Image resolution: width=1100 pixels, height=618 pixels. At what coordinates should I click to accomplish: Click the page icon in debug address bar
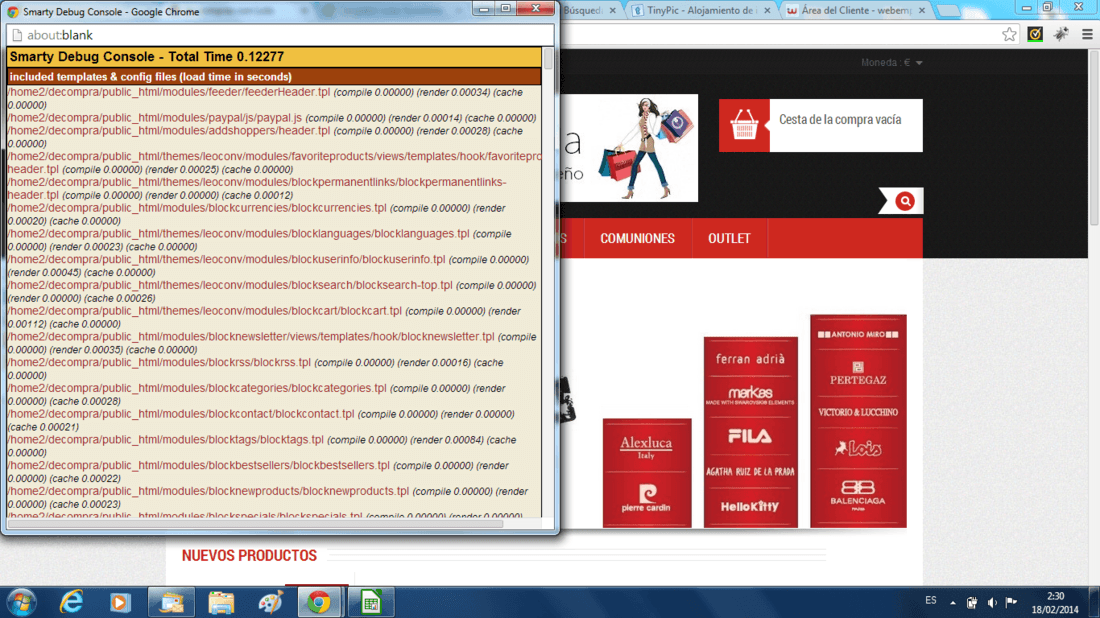[17, 35]
